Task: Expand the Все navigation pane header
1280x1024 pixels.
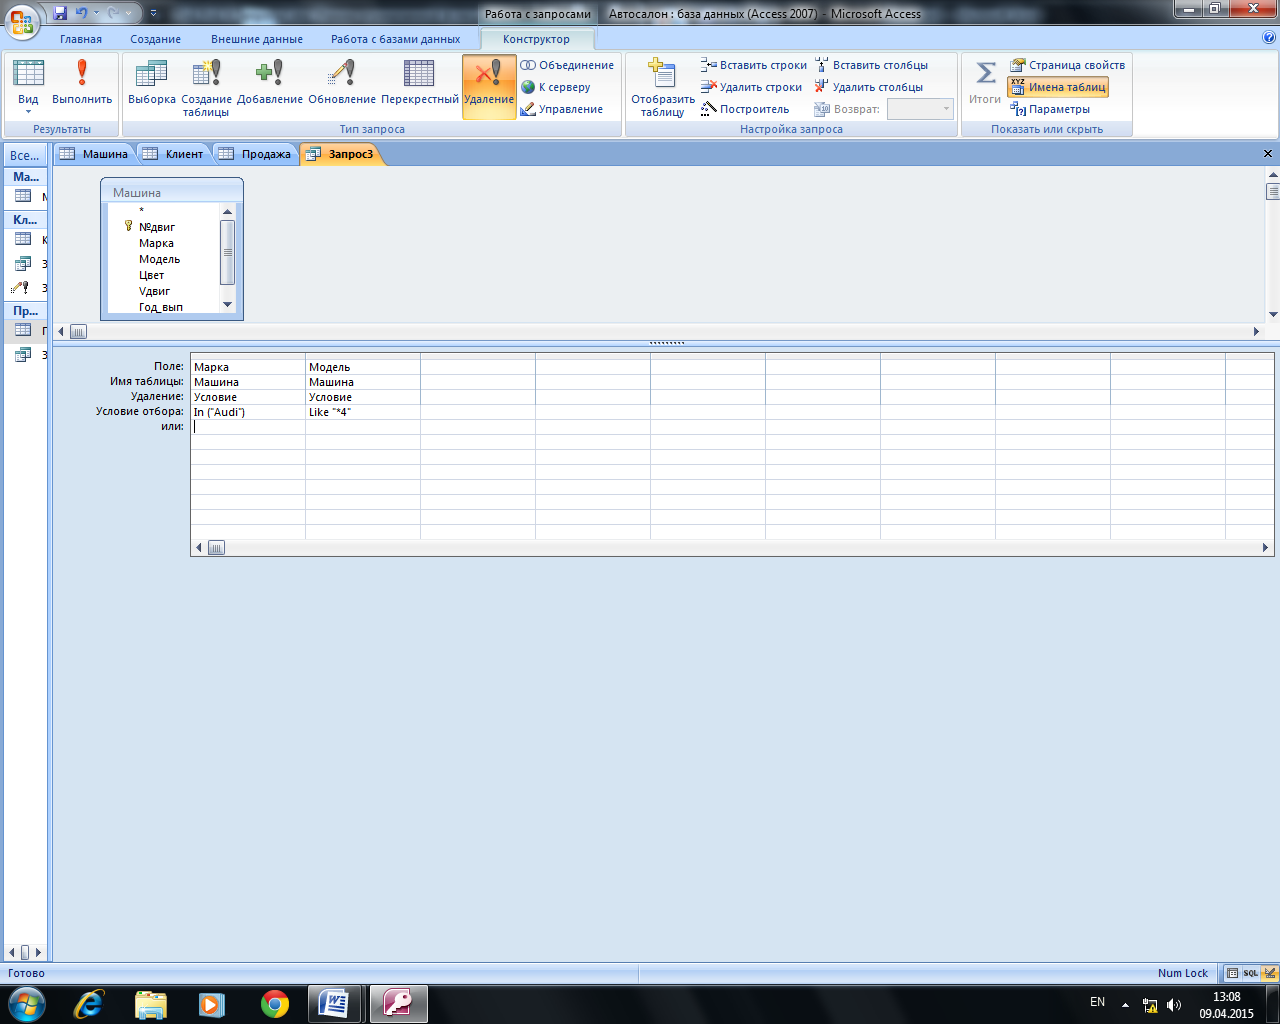Action: pos(25,155)
